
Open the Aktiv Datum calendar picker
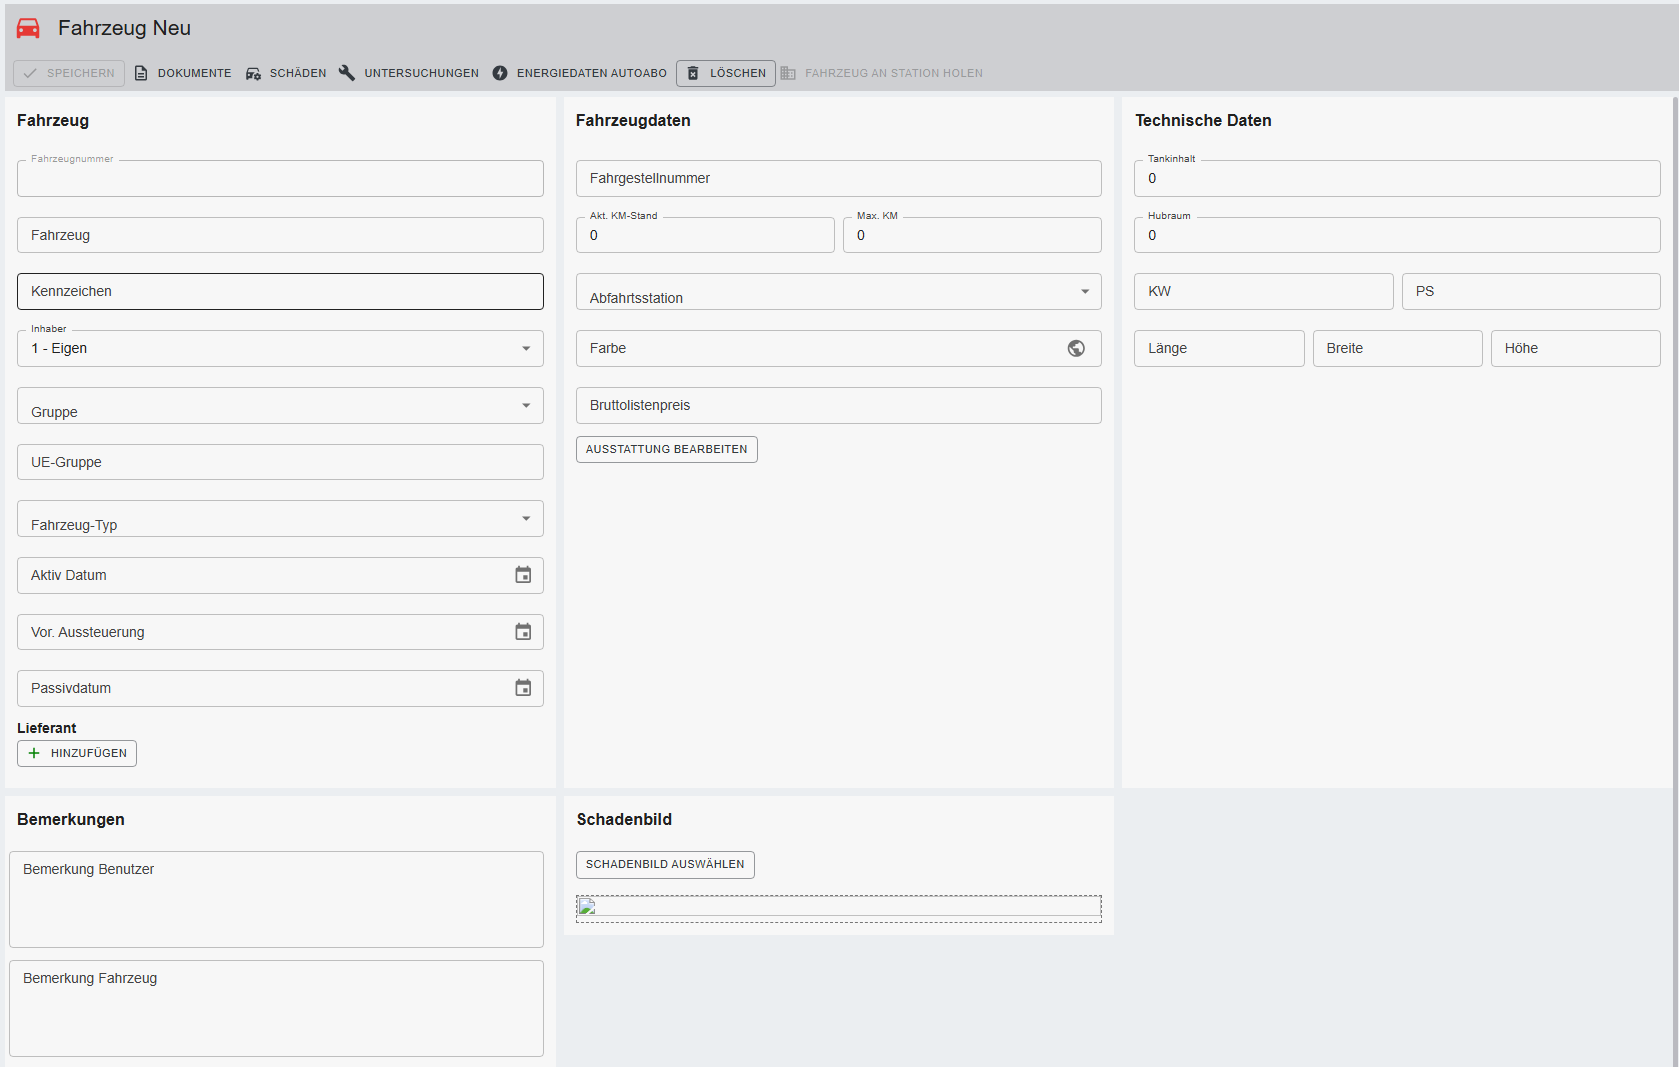523,575
